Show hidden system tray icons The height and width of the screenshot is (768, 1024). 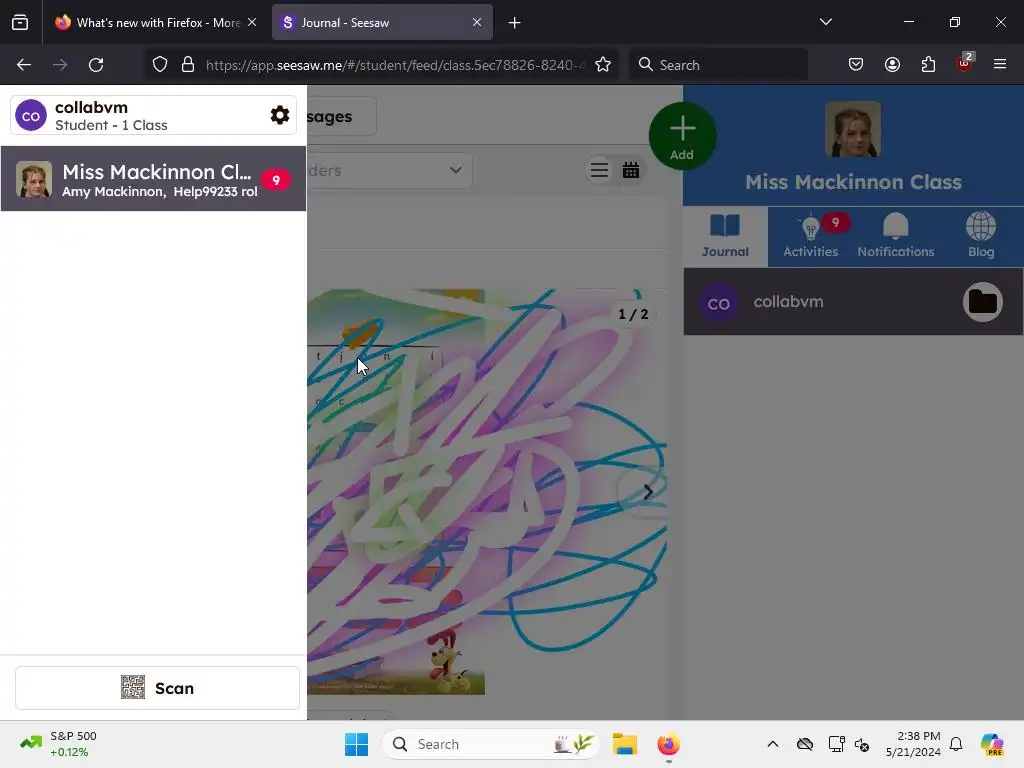pyautogui.click(x=773, y=744)
